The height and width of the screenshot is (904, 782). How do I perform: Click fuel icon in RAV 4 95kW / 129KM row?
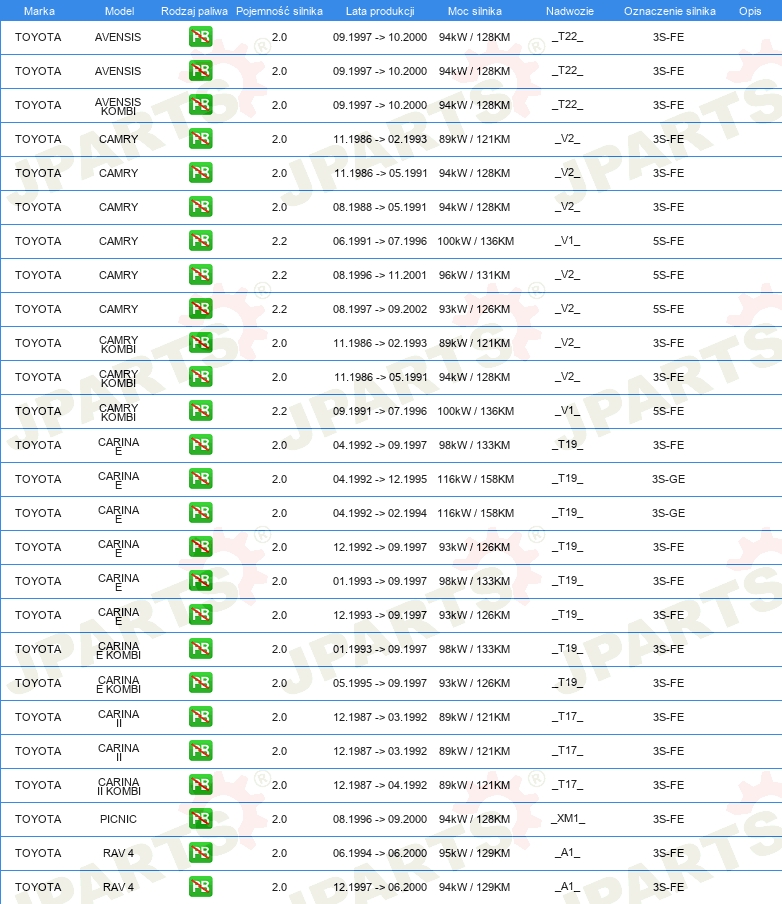pyautogui.click(x=201, y=853)
